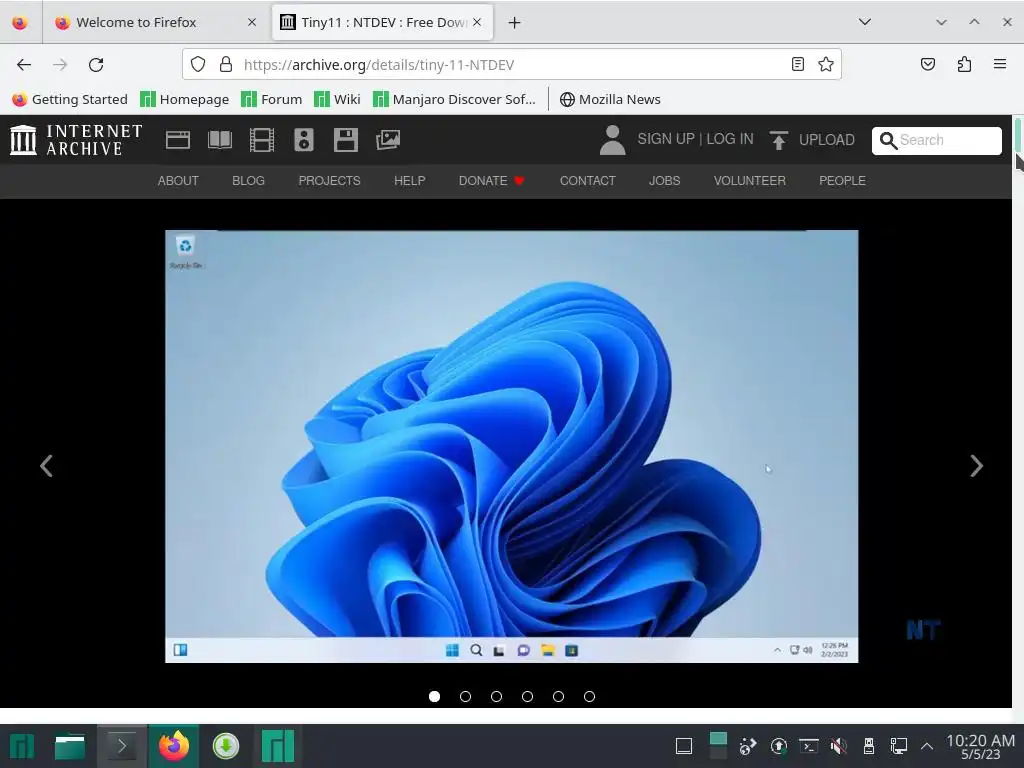1024x768 pixels.
Task: Return to the previous carousel image
Action: click(x=46, y=466)
